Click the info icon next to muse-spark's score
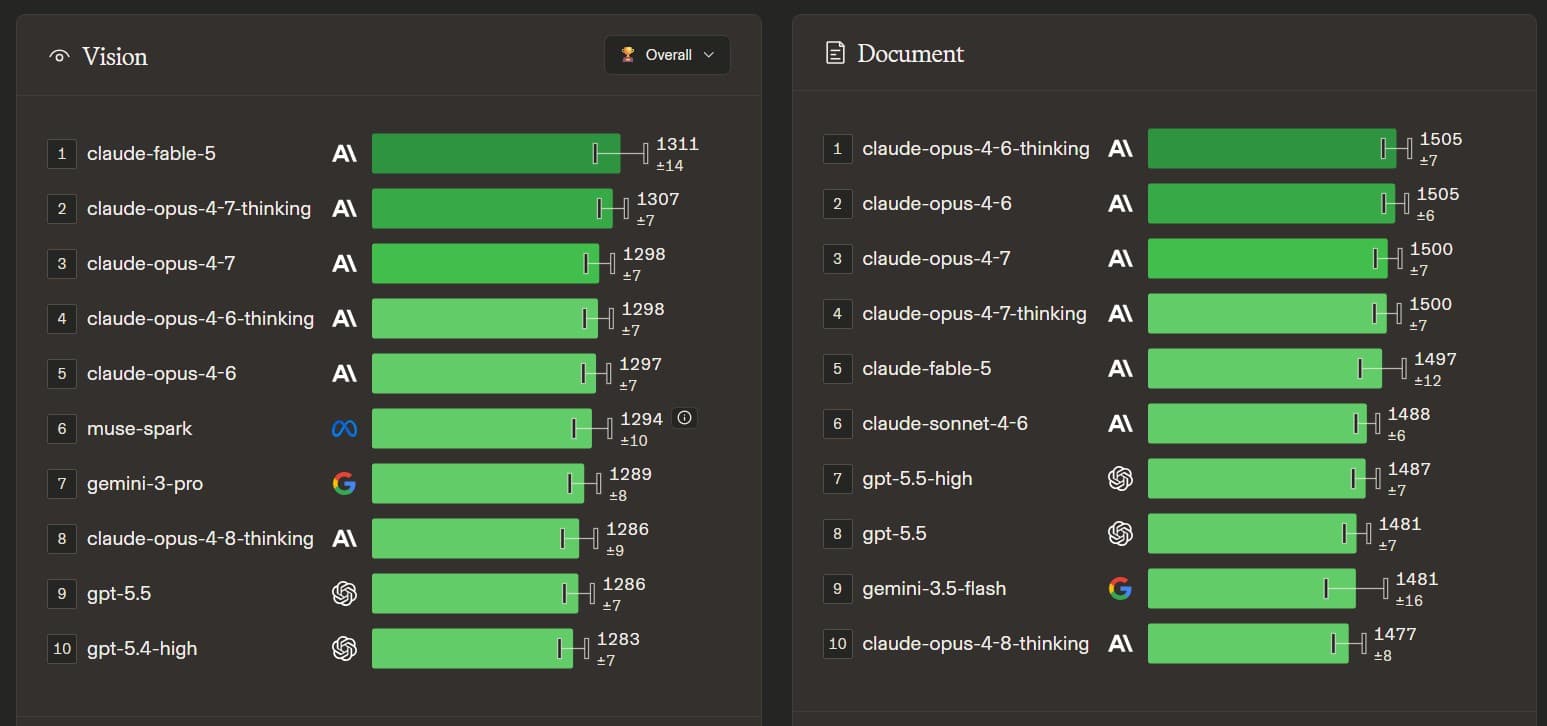Screen dimensions: 1547x726 click(684, 418)
